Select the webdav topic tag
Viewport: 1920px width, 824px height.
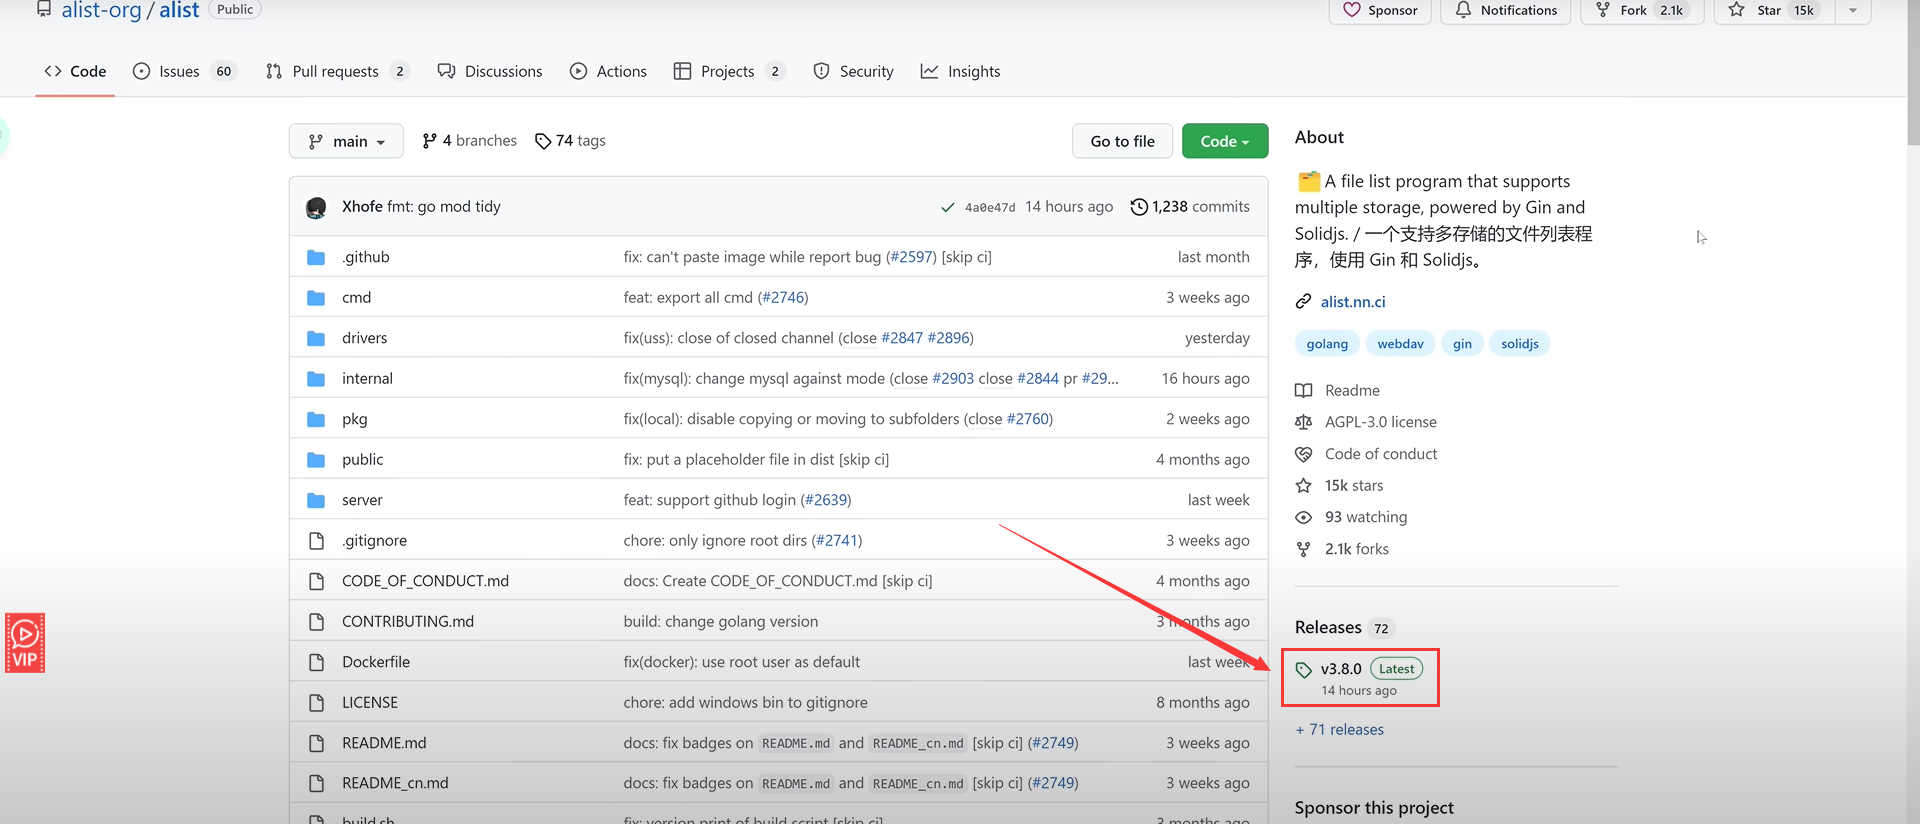1400,344
